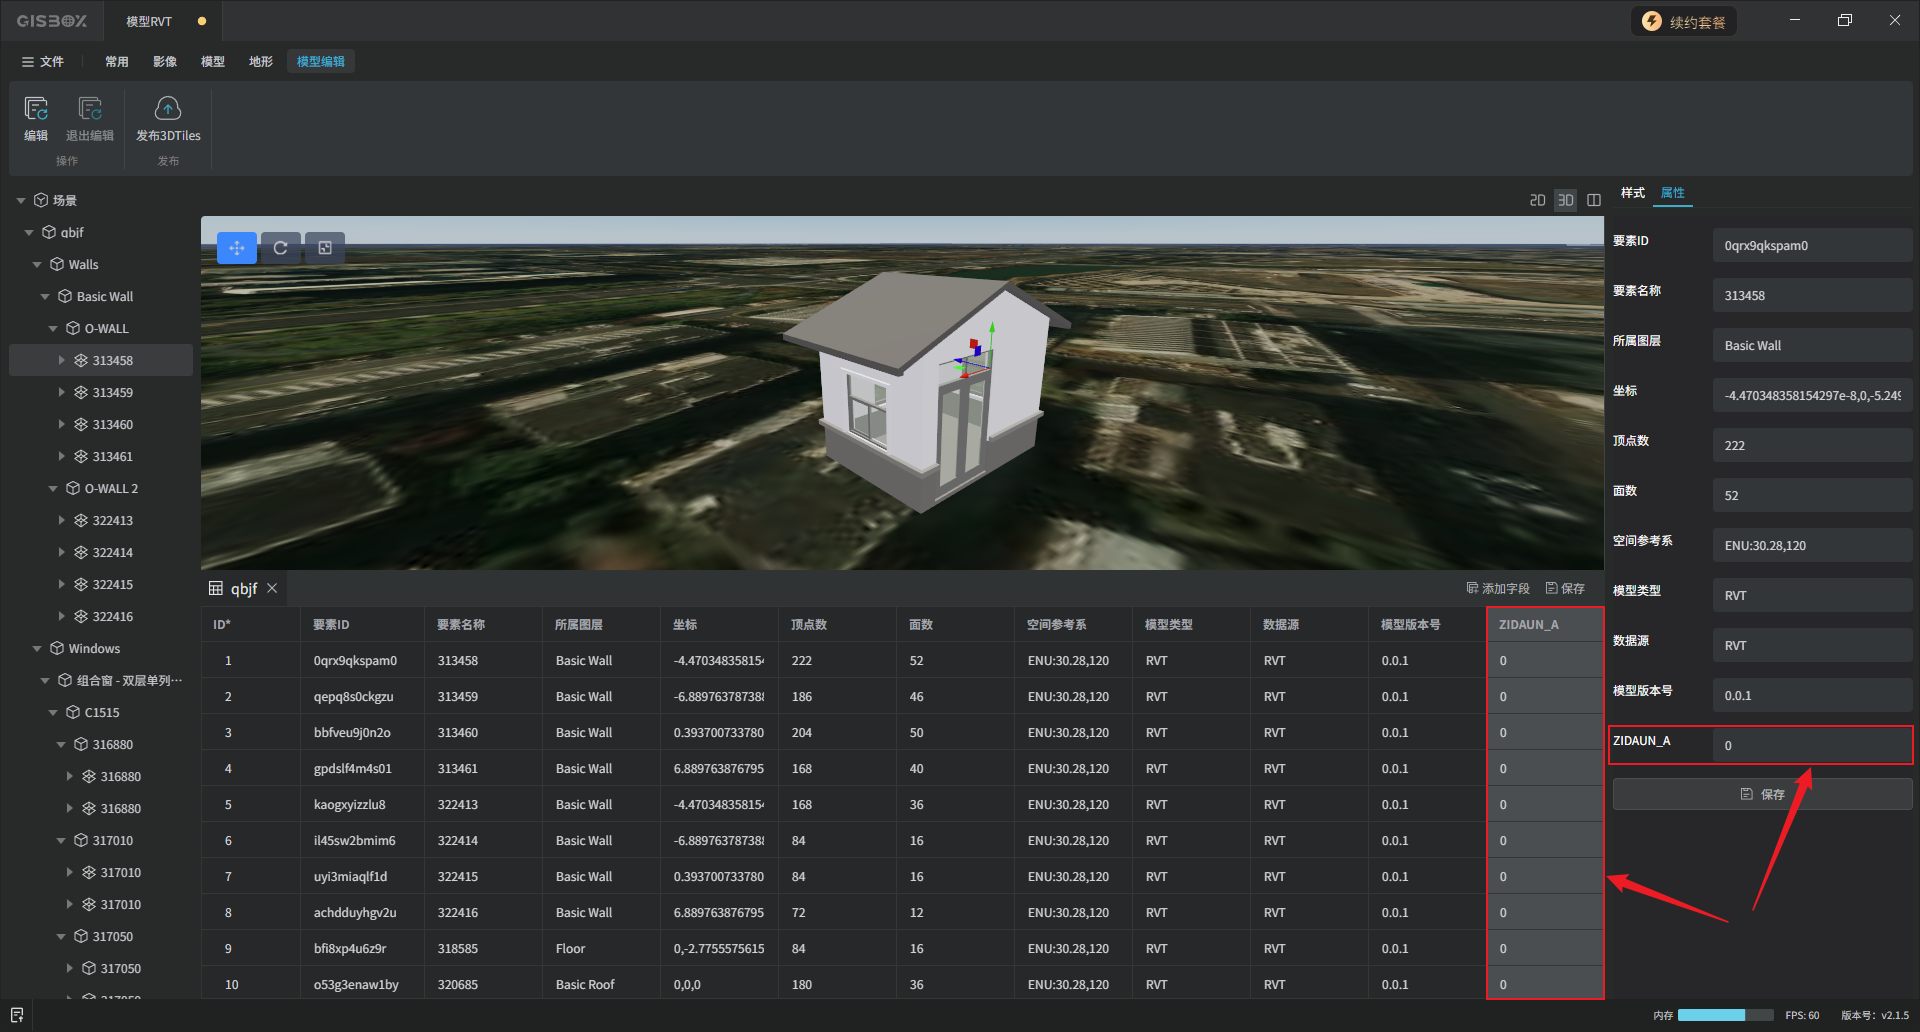Select the move/translate gizmo tool
1920x1032 pixels.
[x=237, y=248]
